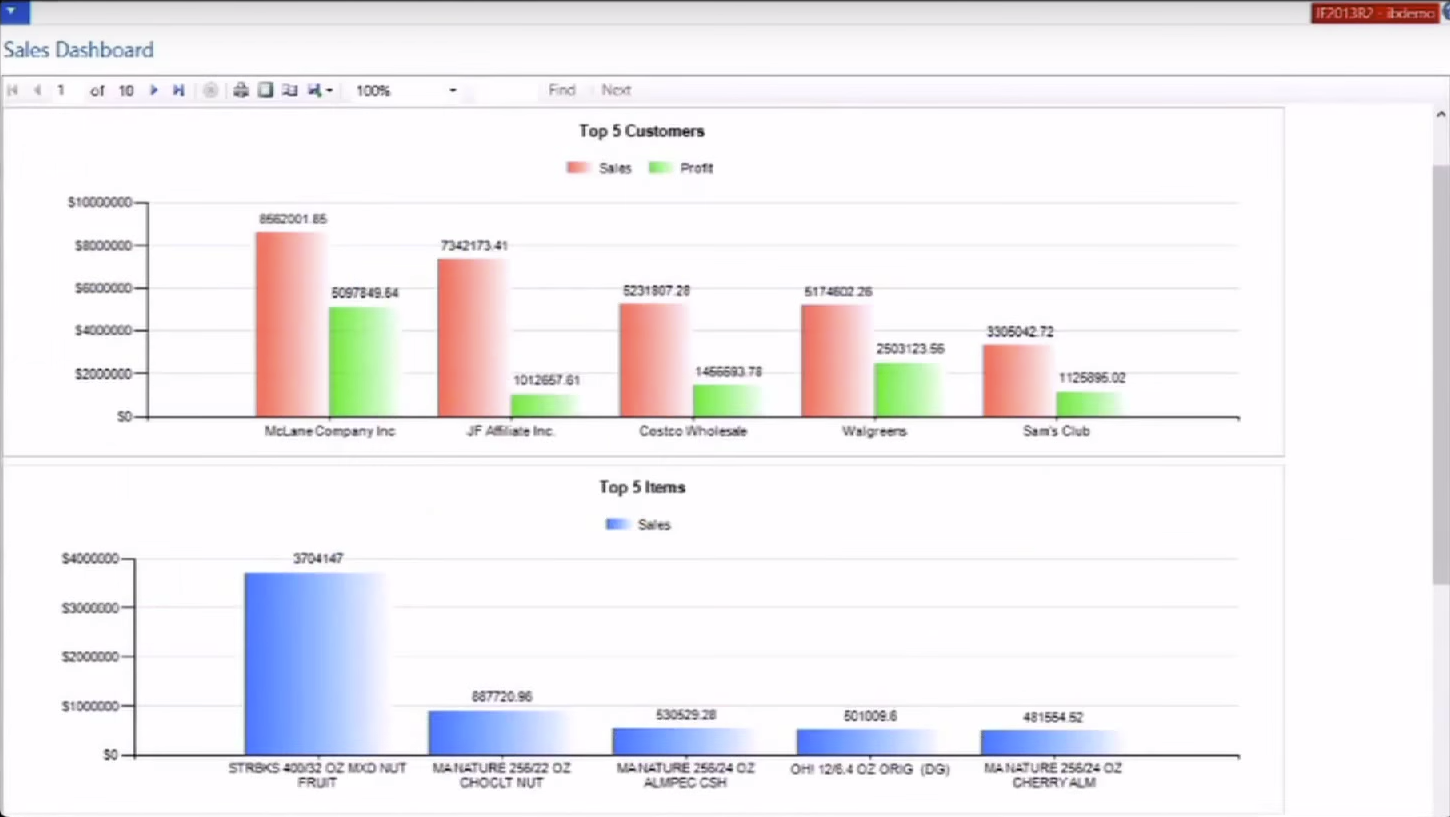Click the Next search link
The image size is (1450, 817).
point(616,90)
